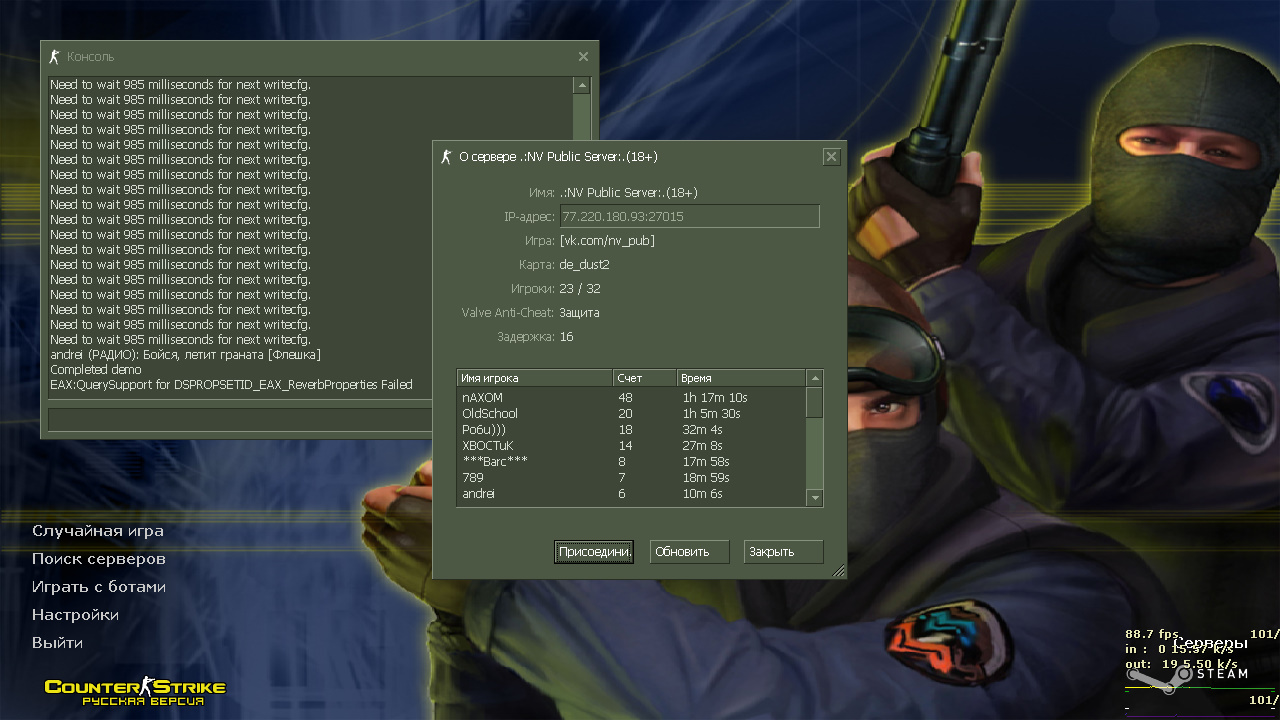Click the players count 23 / 32

(580, 289)
